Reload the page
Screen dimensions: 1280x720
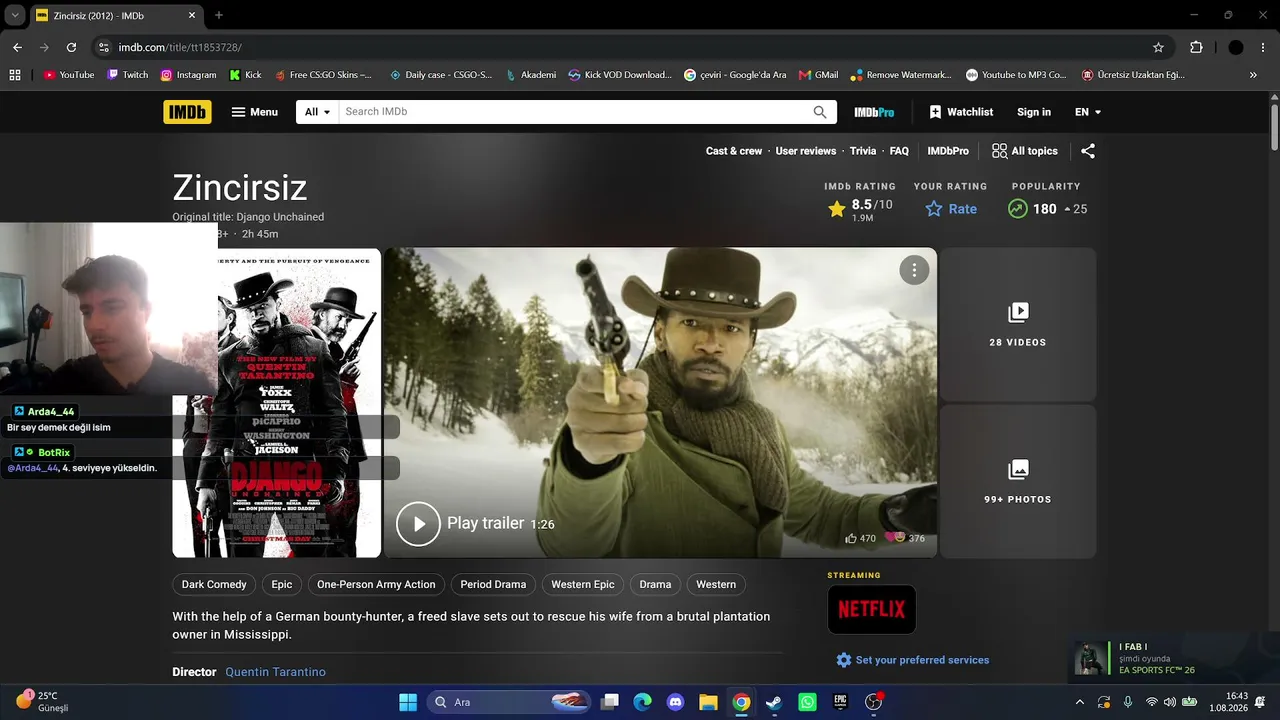tap(71, 47)
